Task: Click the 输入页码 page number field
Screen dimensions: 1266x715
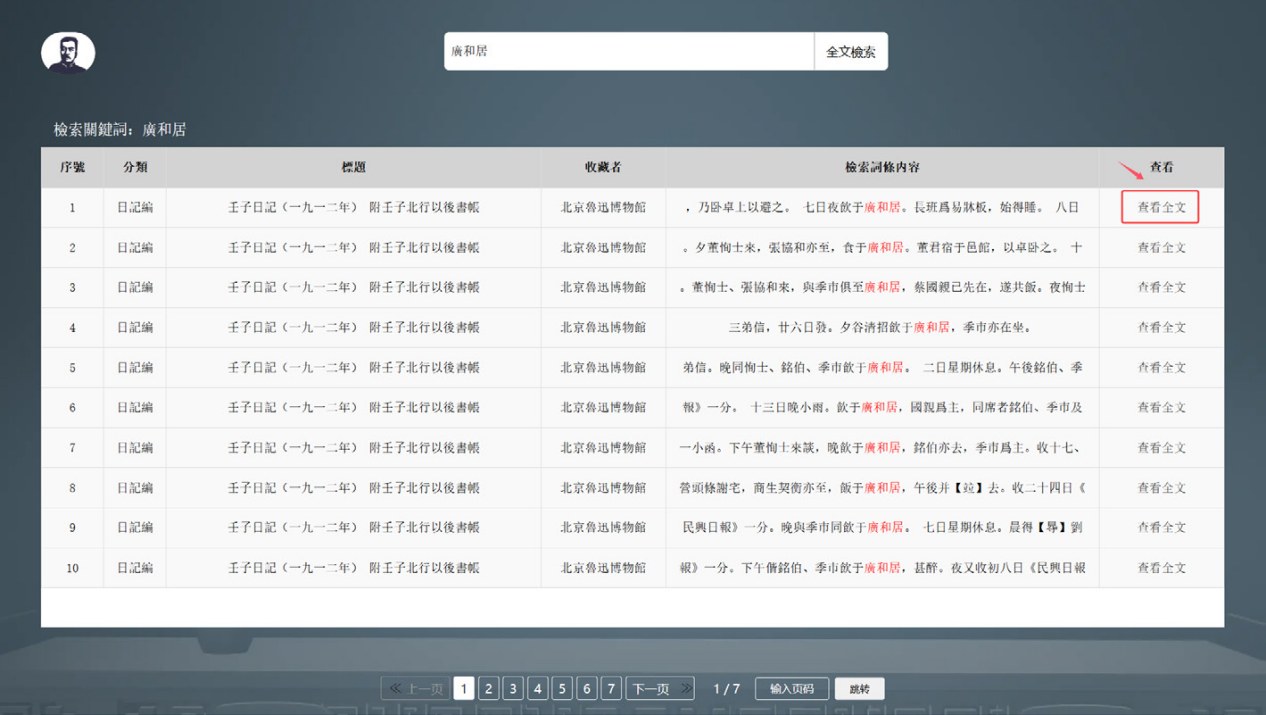Action: coord(791,689)
